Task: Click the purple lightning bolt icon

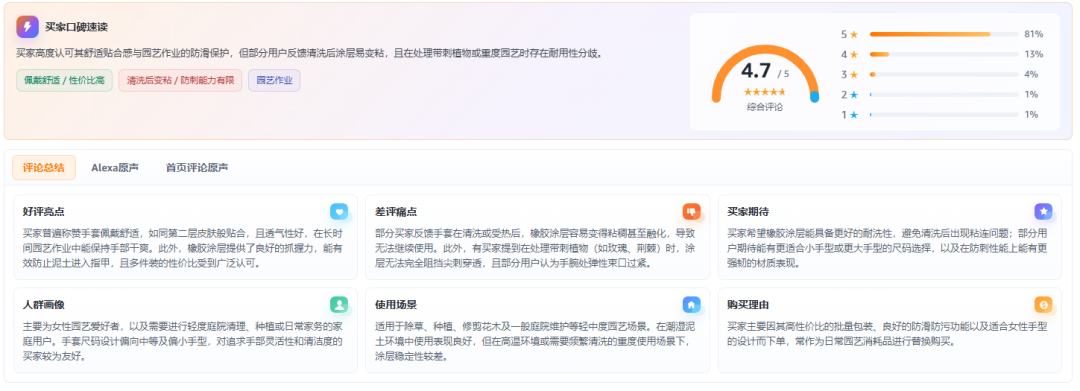Action: (28, 27)
